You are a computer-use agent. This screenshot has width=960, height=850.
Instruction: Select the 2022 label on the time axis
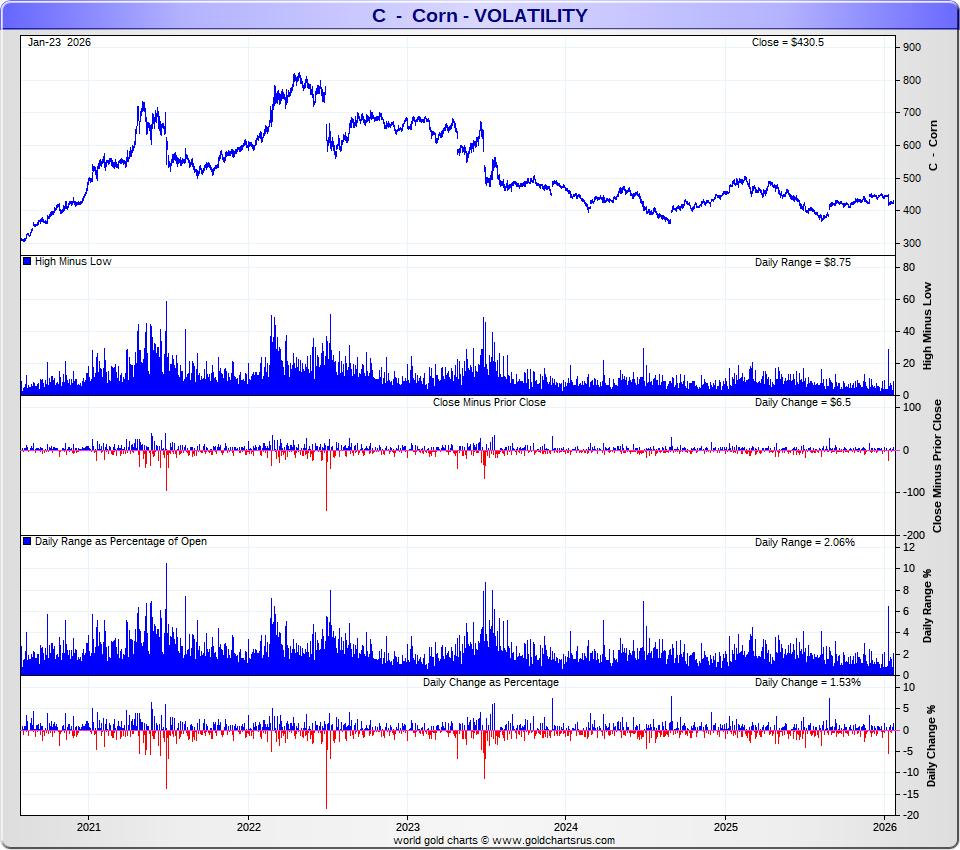[248, 827]
